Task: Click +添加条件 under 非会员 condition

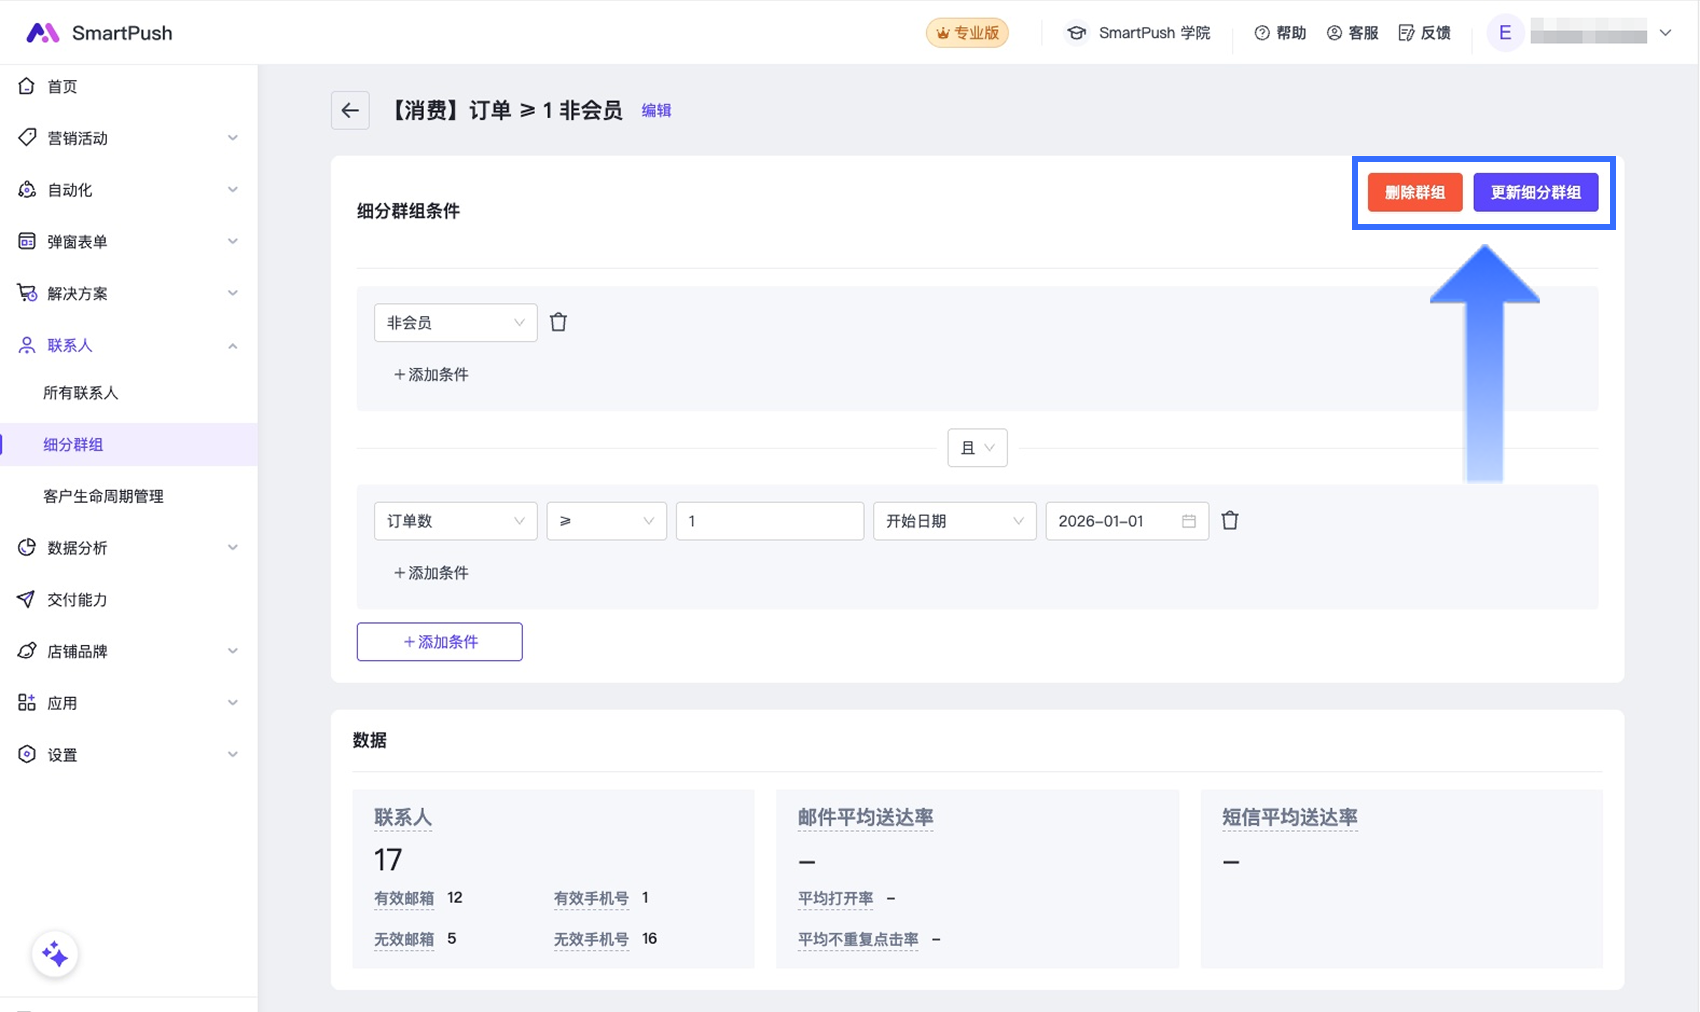Action: click(x=431, y=374)
